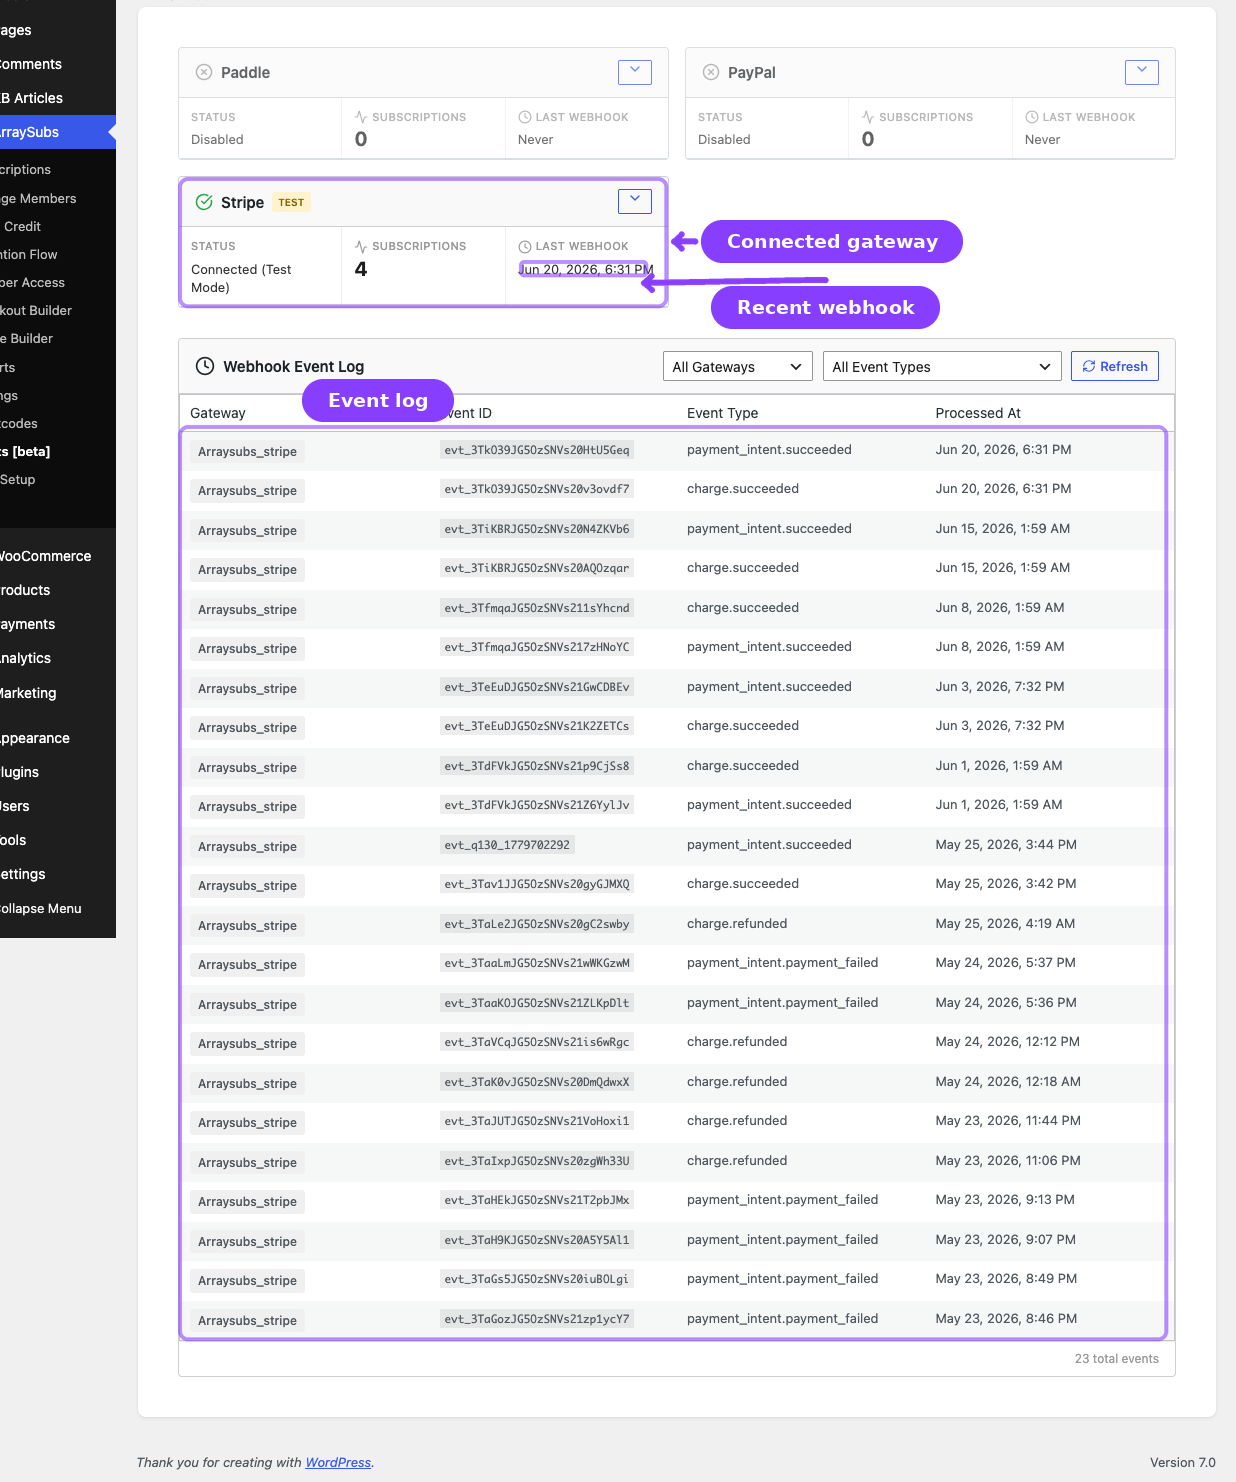Open Users in the sidebar
Screen dimensions: 1236x1482
[15, 806]
